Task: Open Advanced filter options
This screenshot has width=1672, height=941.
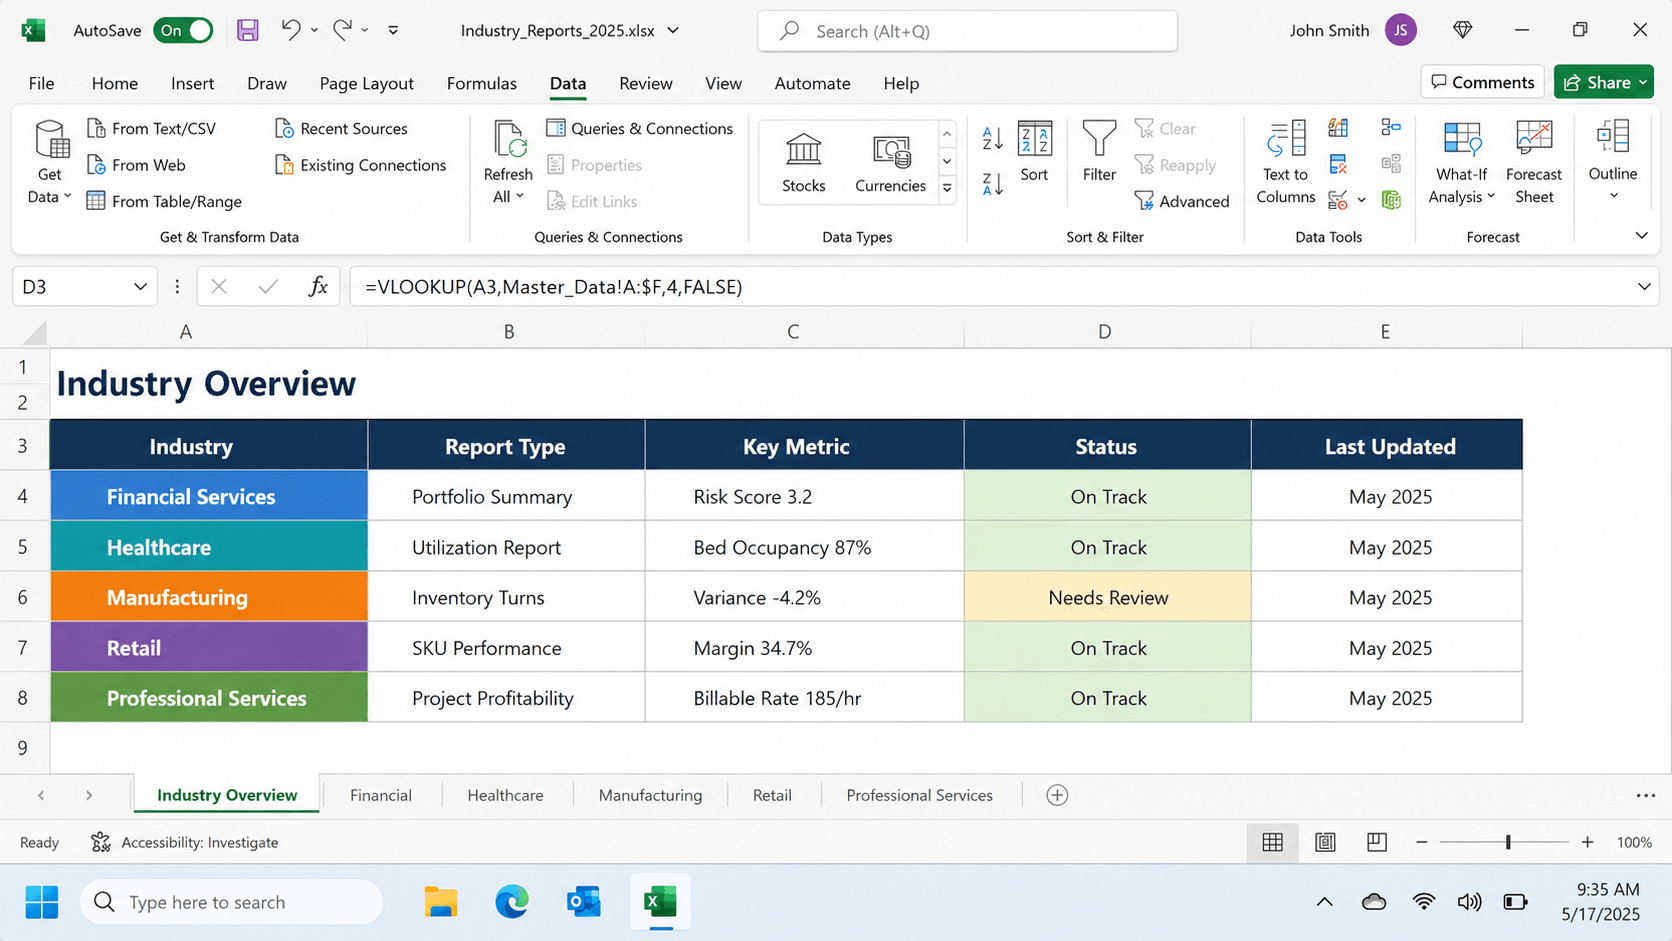Action: click(1182, 201)
